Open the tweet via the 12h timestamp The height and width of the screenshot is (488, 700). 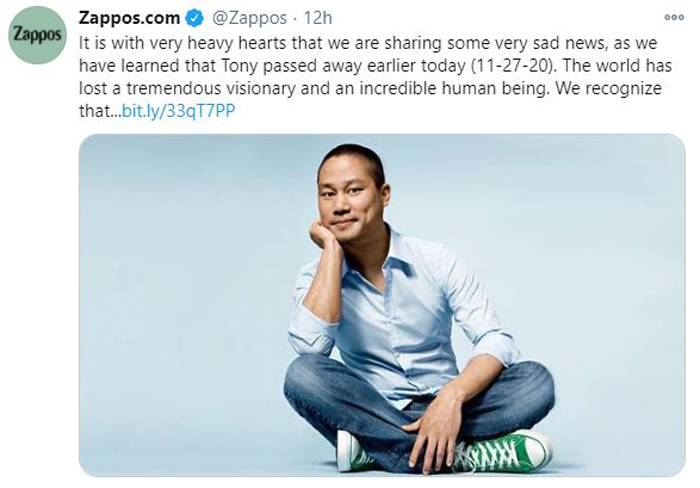(x=318, y=18)
